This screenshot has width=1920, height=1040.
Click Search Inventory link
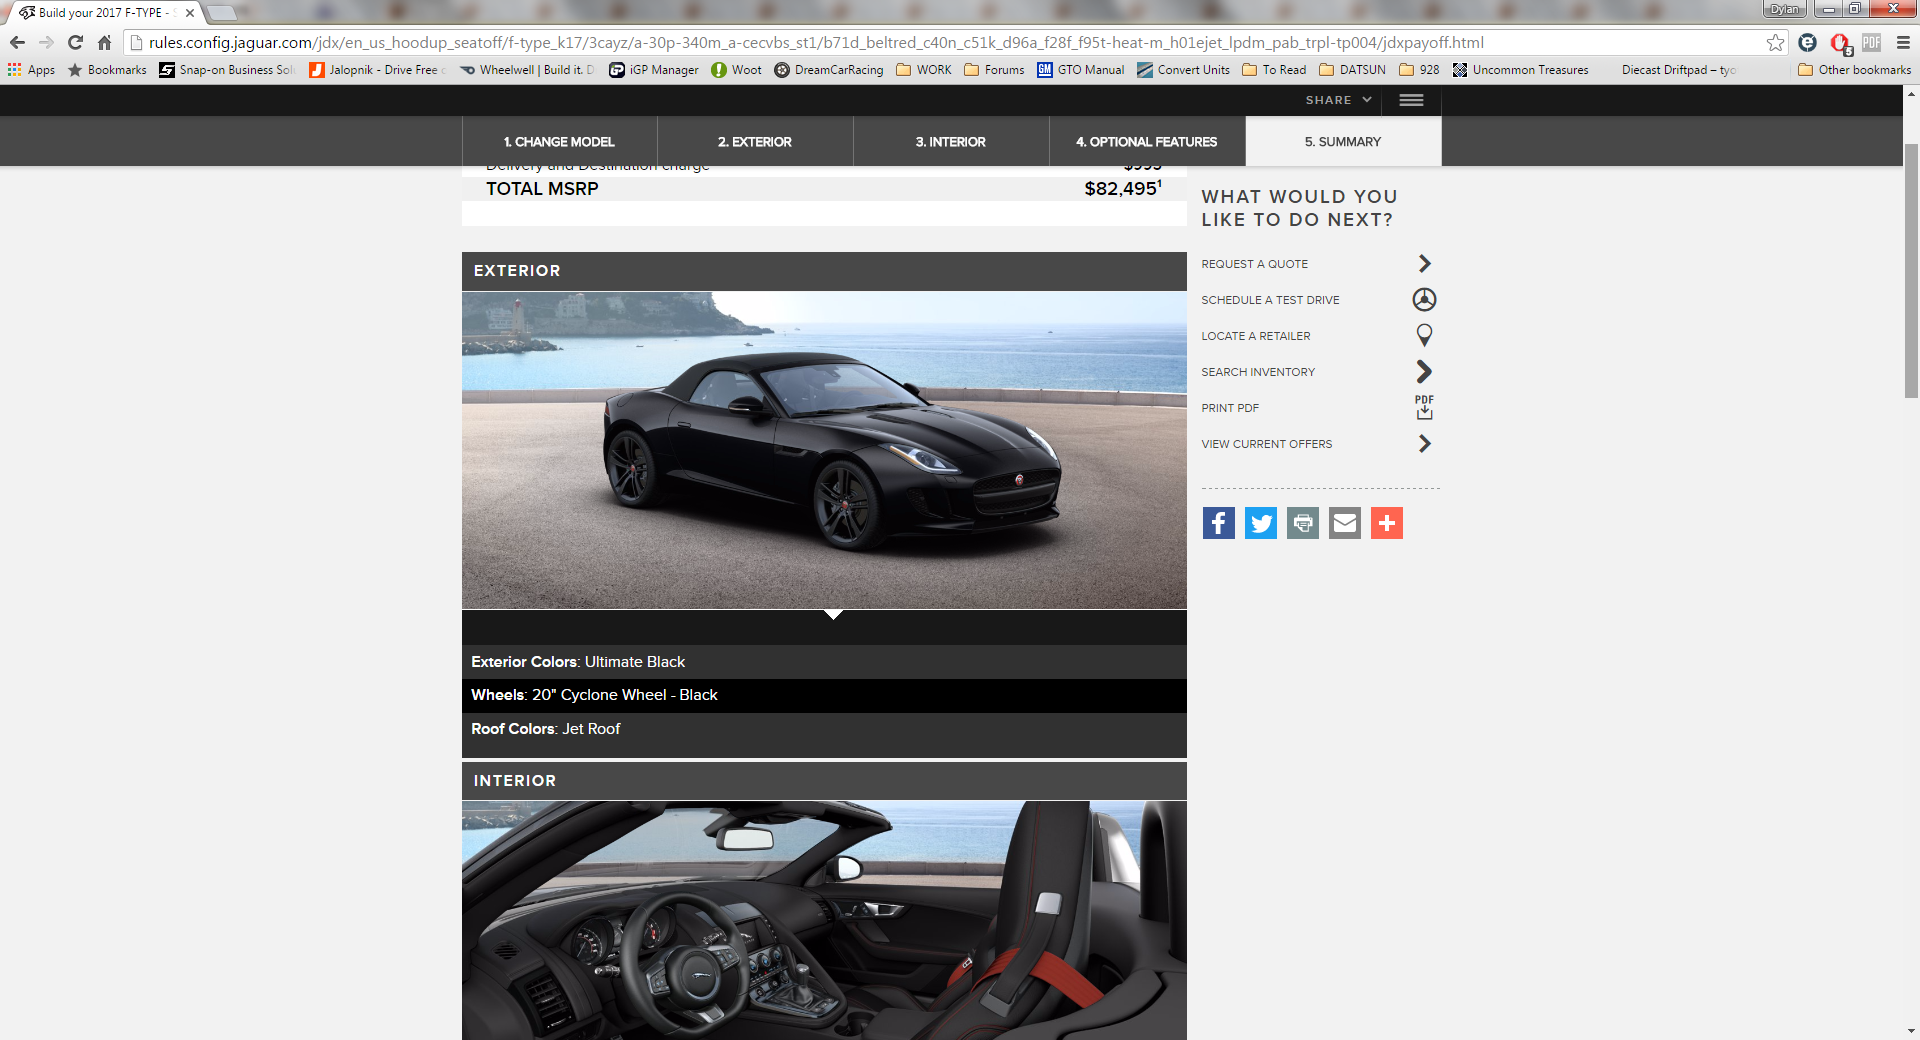click(1258, 372)
